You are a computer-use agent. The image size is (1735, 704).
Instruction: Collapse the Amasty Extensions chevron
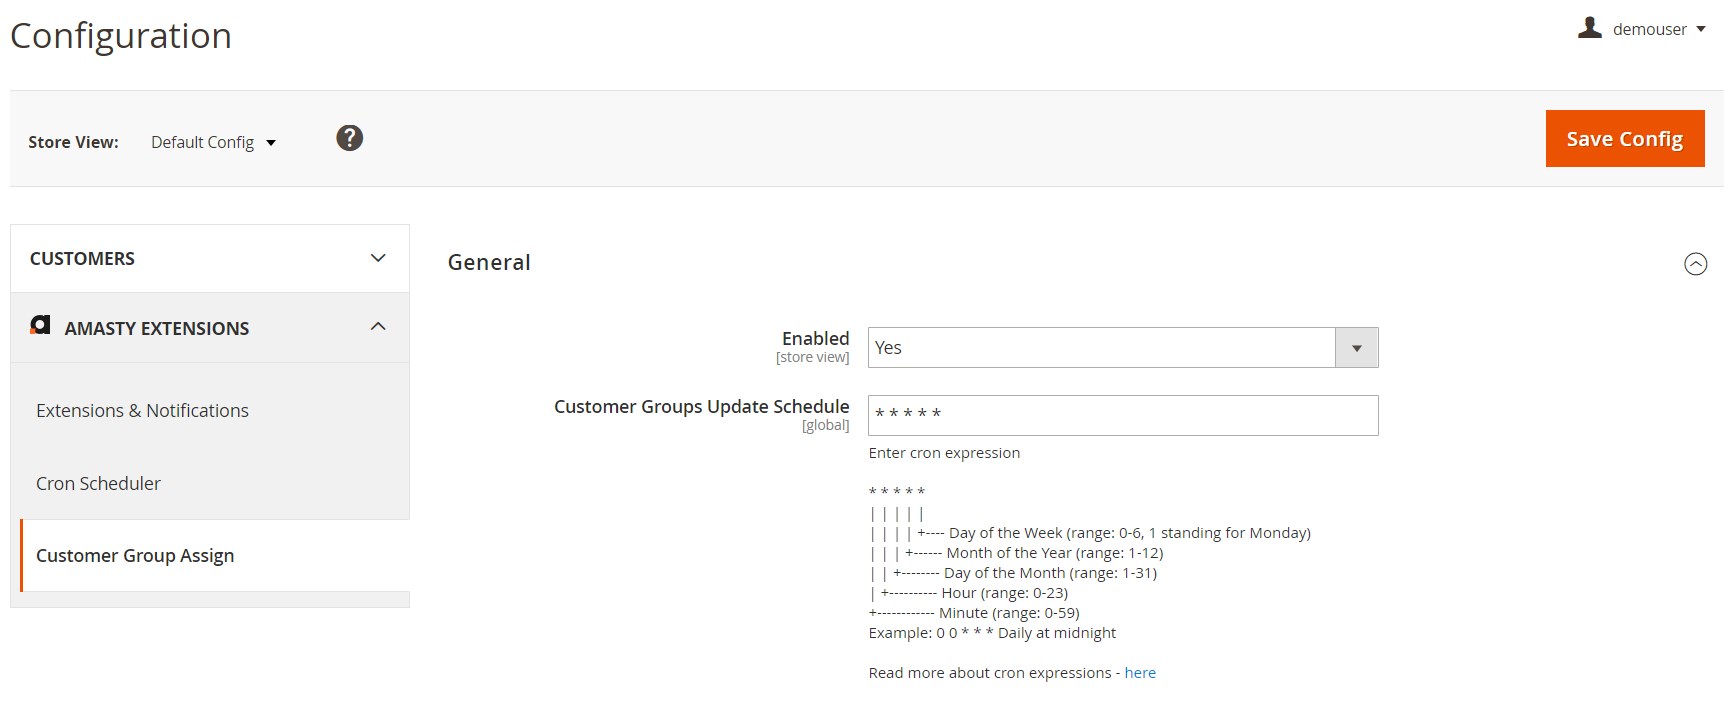click(378, 327)
